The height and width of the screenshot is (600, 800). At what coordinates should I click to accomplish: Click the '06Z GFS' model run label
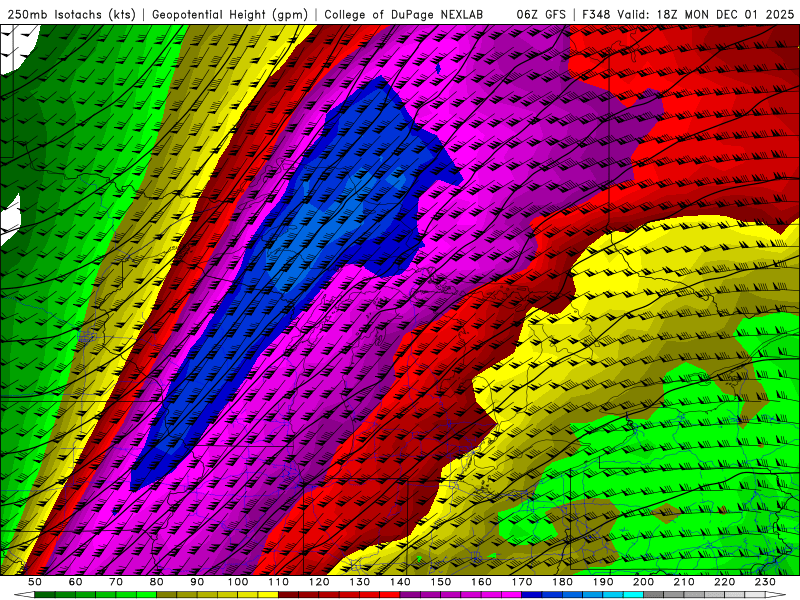pos(541,15)
